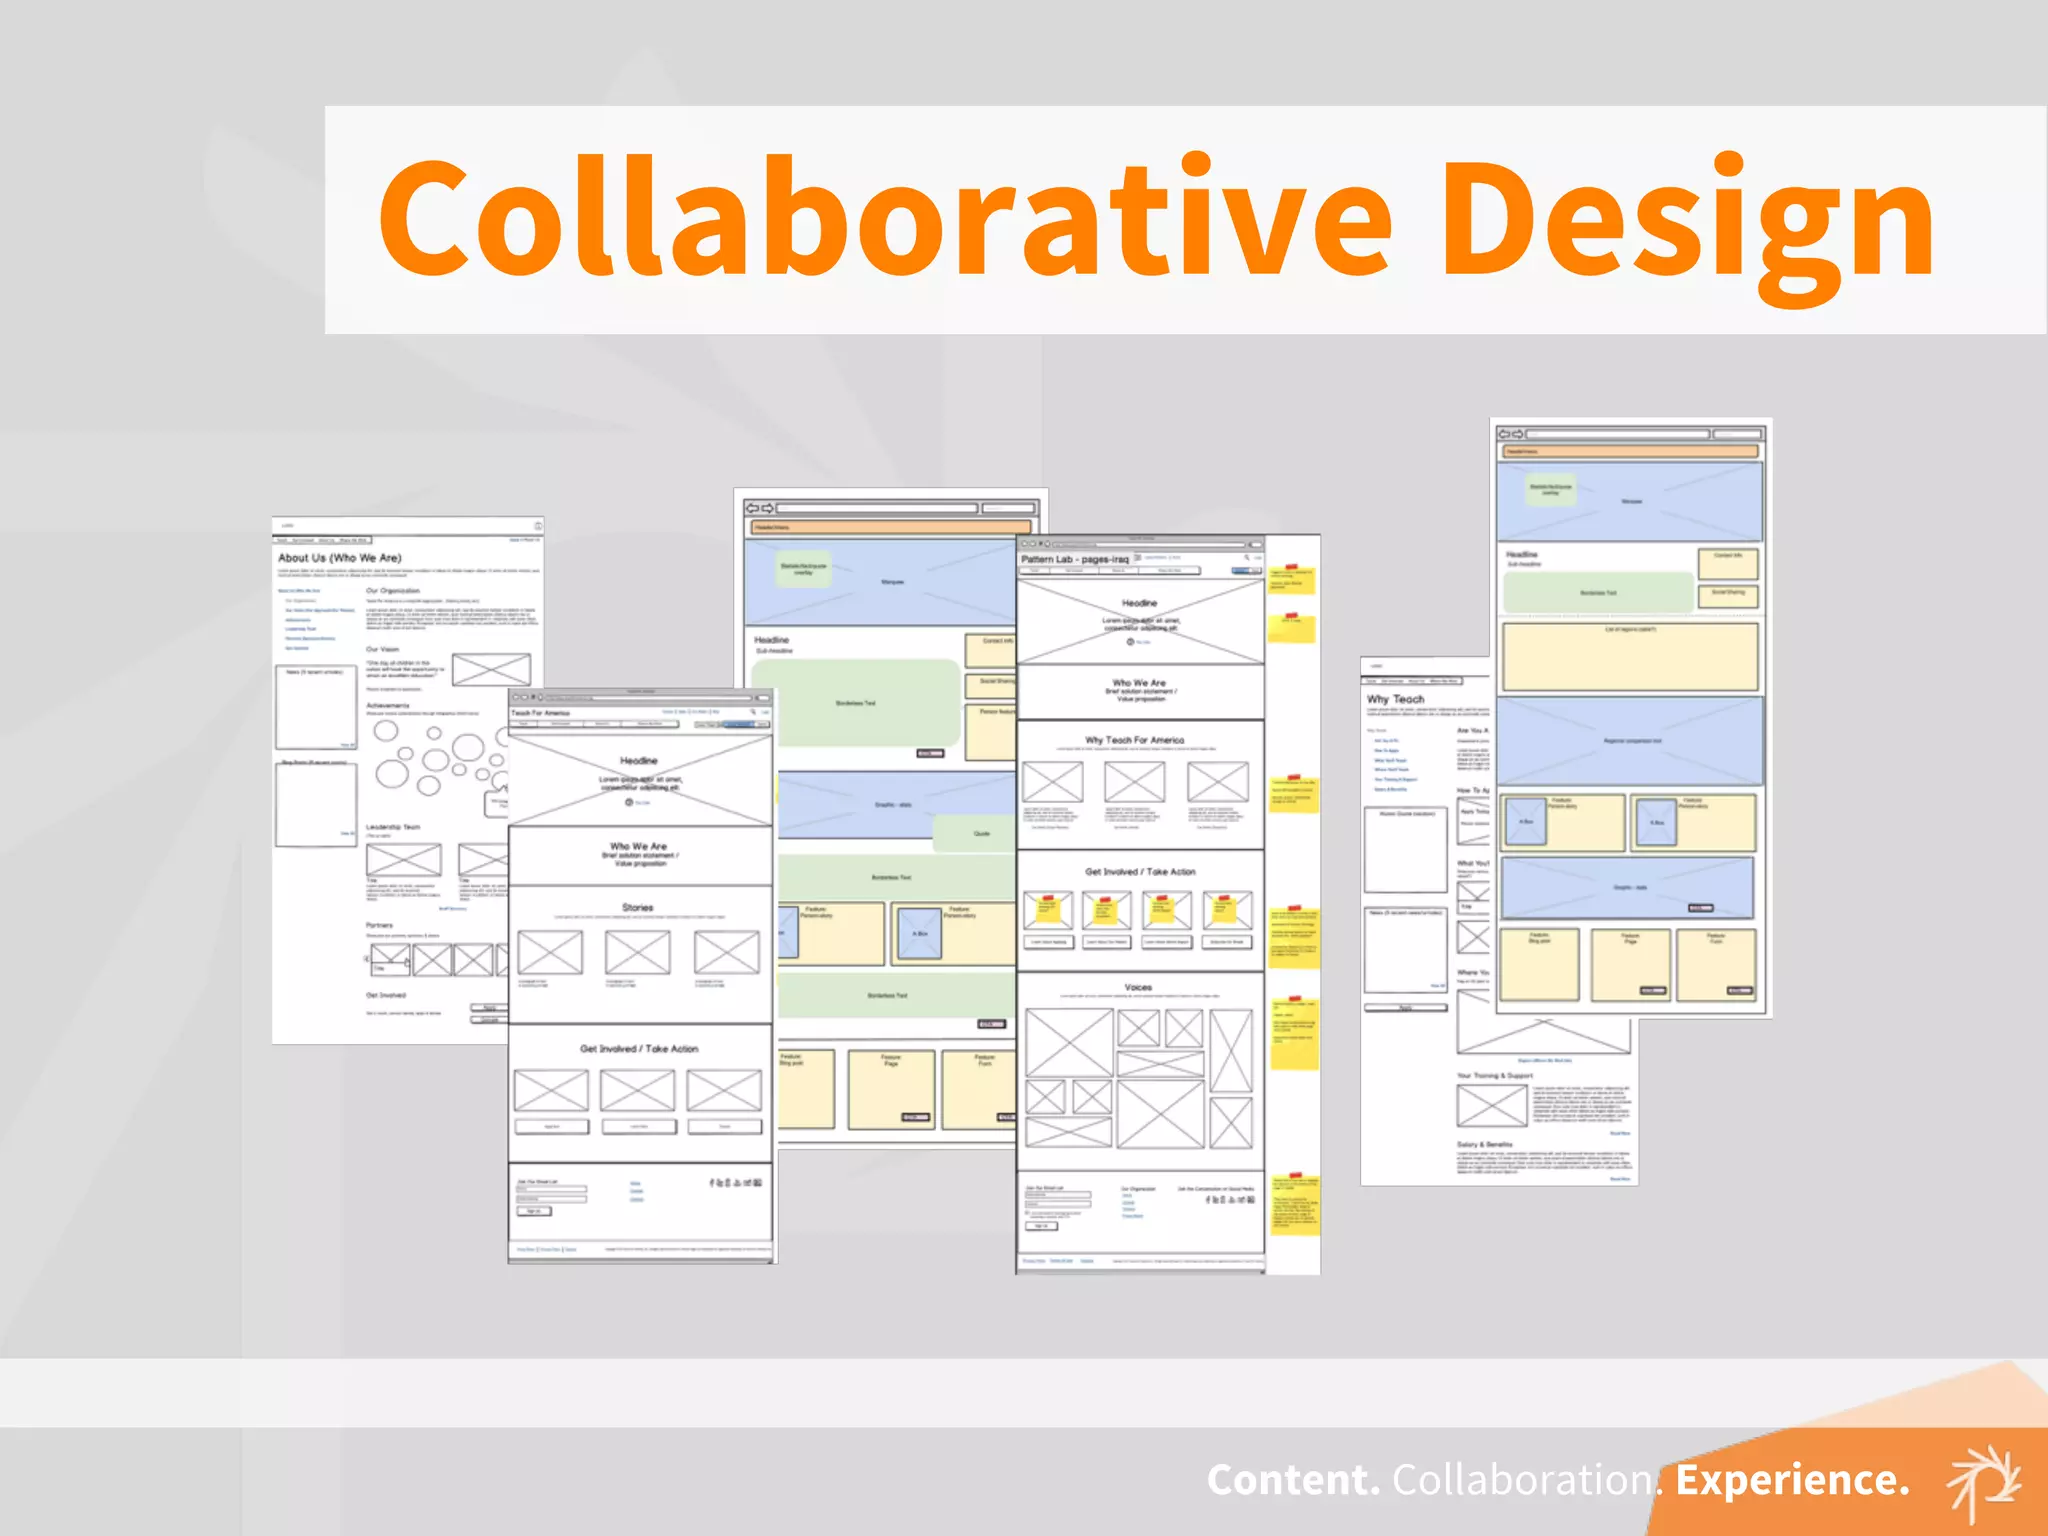
Task: Click search field in wireframe behind Pattern Lab
Action: (x=1007, y=508)
